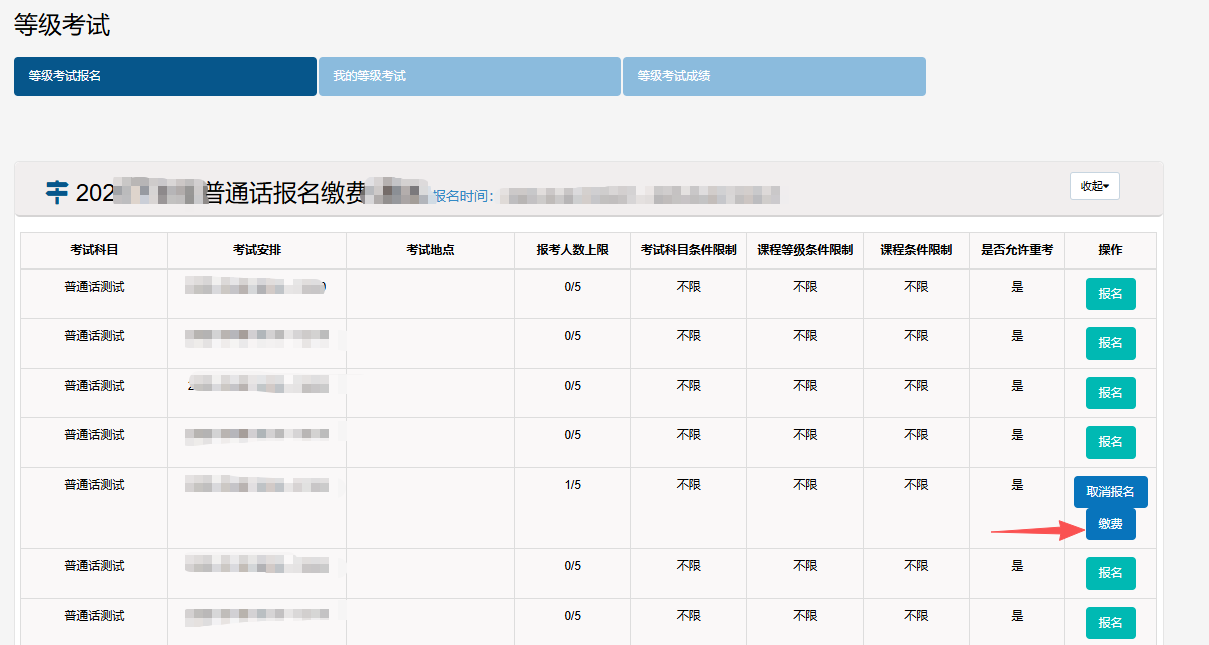
Task: Collapse the panel using the 收起 dropdown
Action: click(x=1095, y=186)
